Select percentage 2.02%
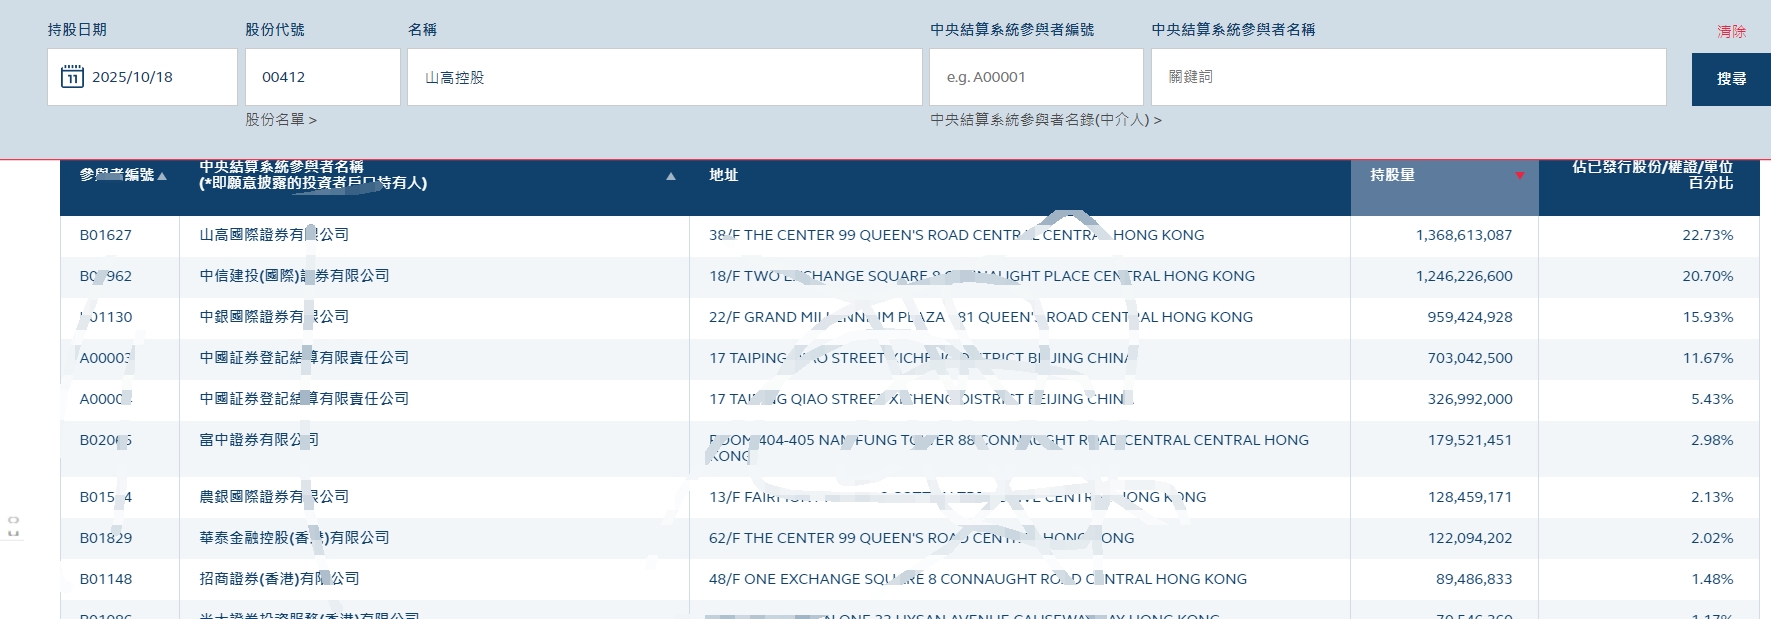The width and height of the screenshot is (1771, 619). pyautogui.click(x=1712, y=538)
